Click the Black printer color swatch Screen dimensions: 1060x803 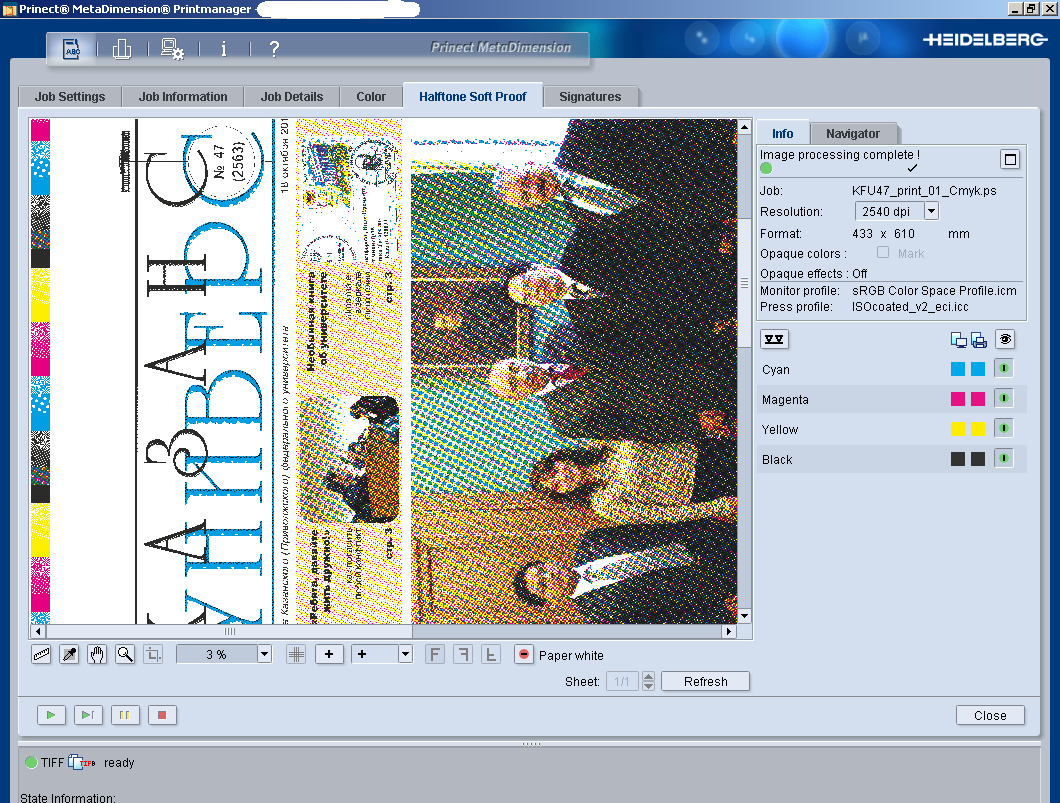pos(978,459)
